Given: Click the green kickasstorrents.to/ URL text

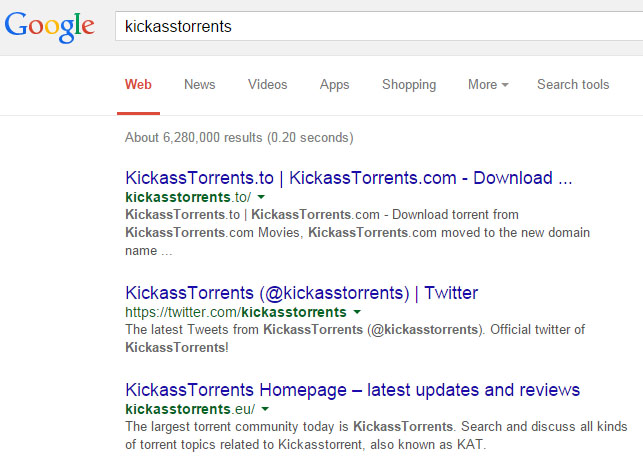Looking at the screenshot, I should pos(188,197).
